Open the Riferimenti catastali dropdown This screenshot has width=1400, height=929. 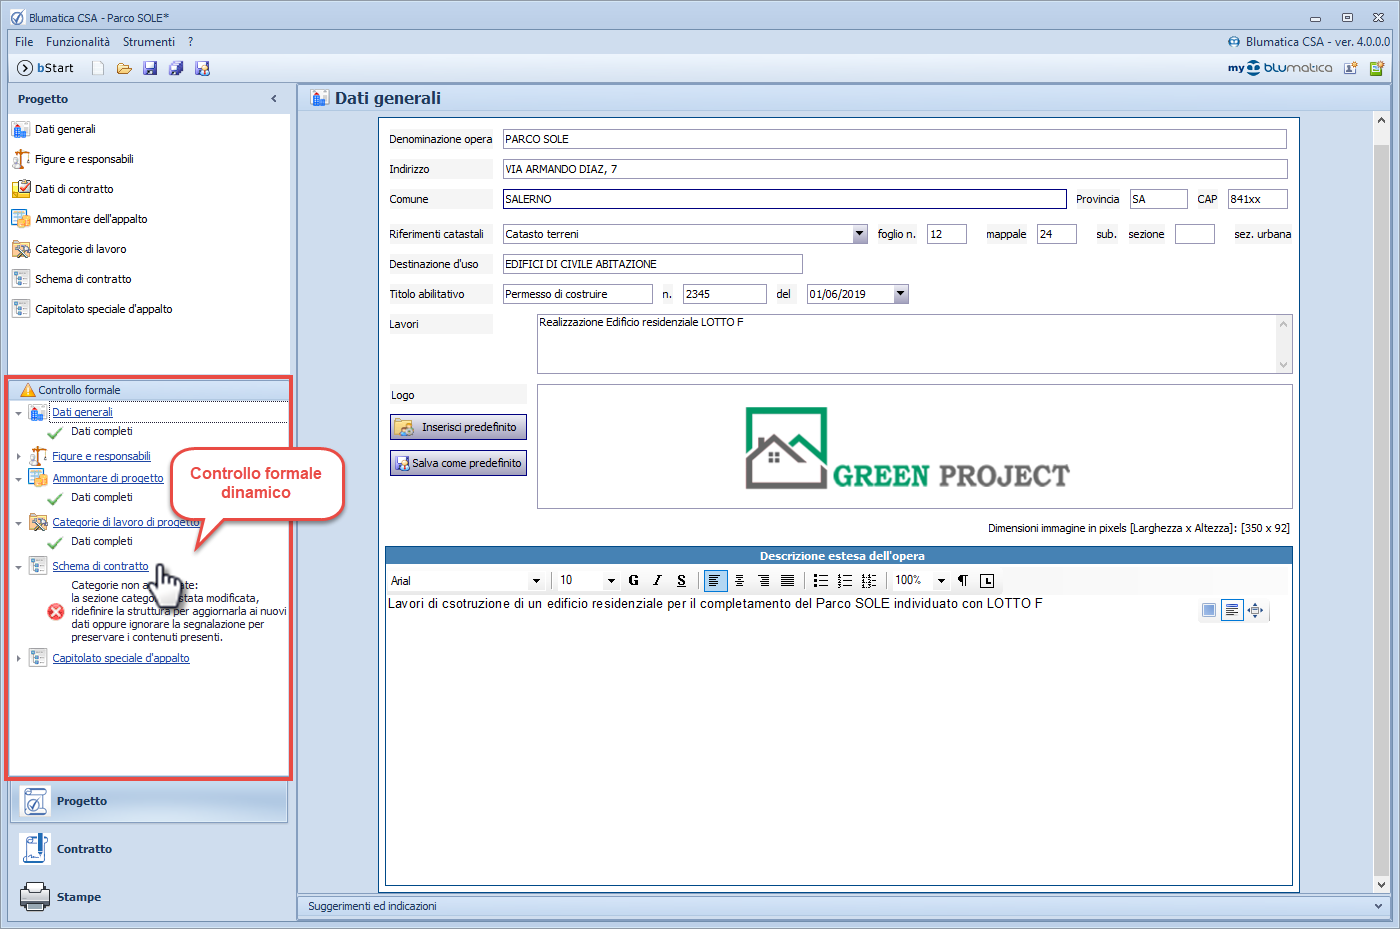tap(859, 234)
